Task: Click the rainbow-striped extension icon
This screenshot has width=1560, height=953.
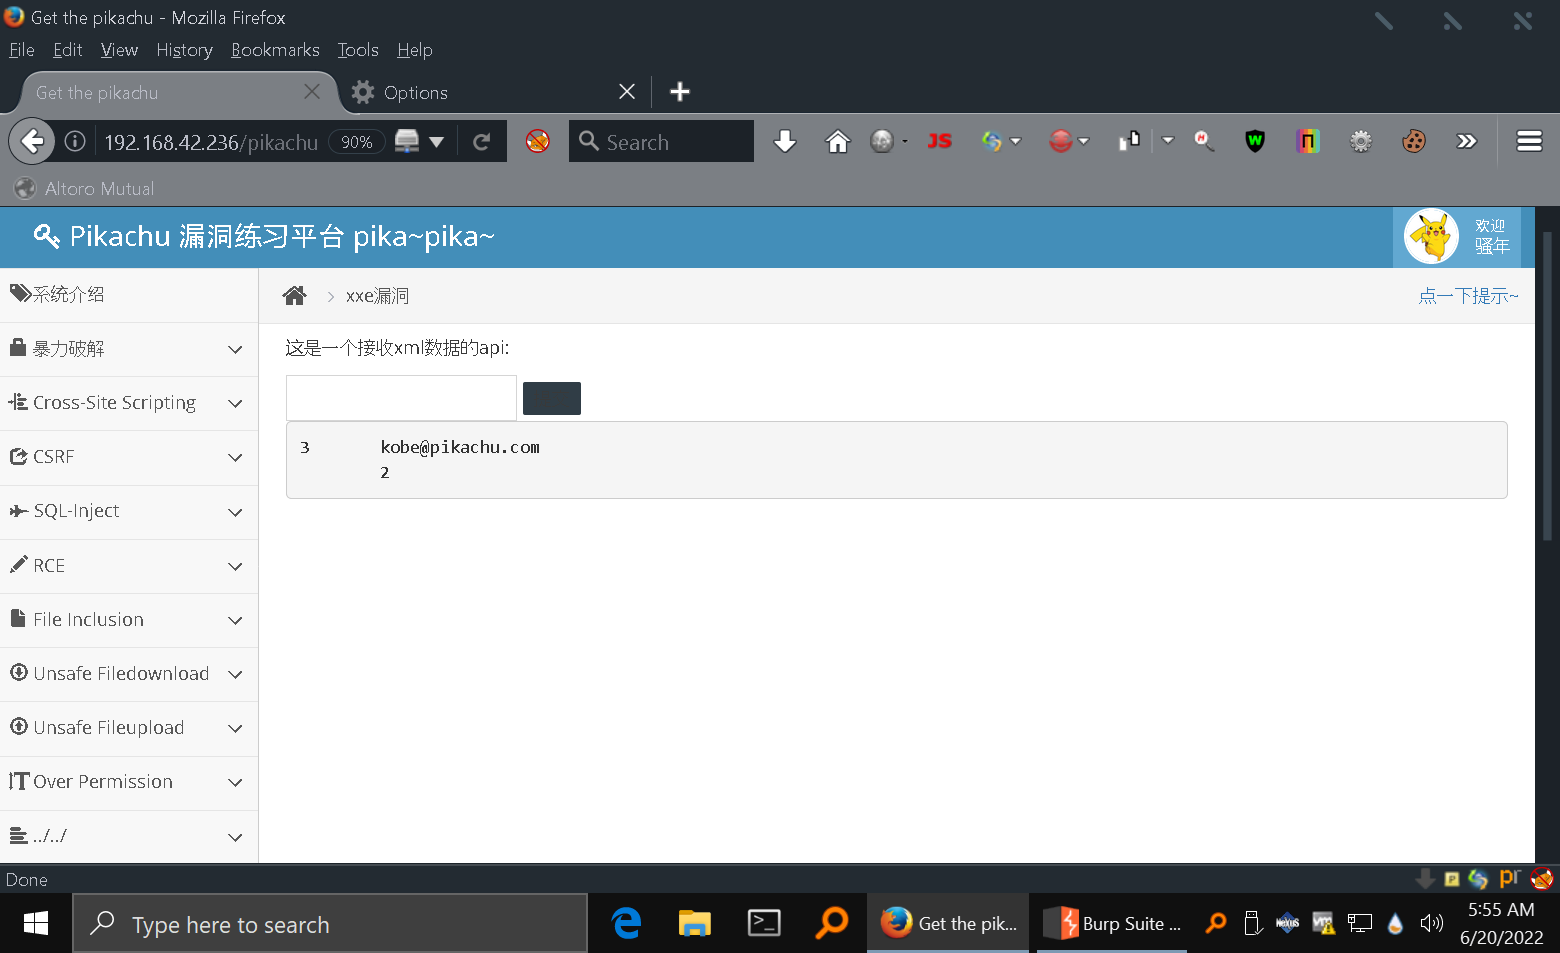Action: (1308, 142)
